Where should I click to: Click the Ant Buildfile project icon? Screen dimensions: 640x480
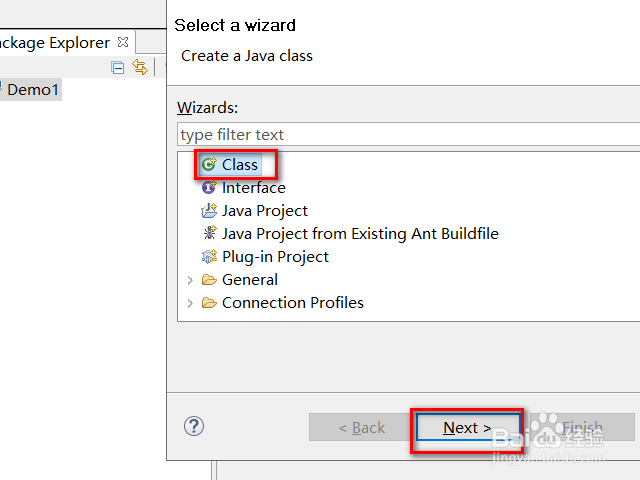[x=209, y=234]
